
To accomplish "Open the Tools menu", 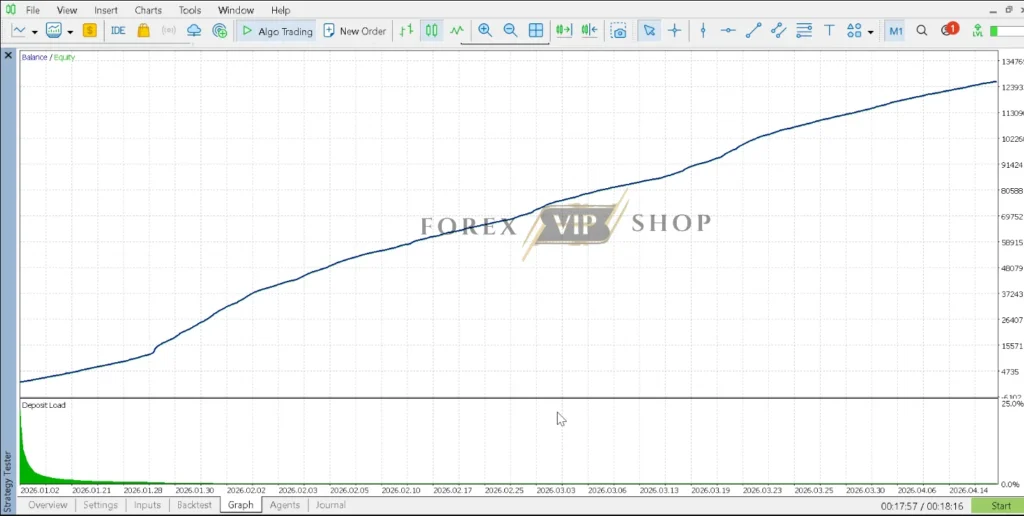I will coord(190,10).
